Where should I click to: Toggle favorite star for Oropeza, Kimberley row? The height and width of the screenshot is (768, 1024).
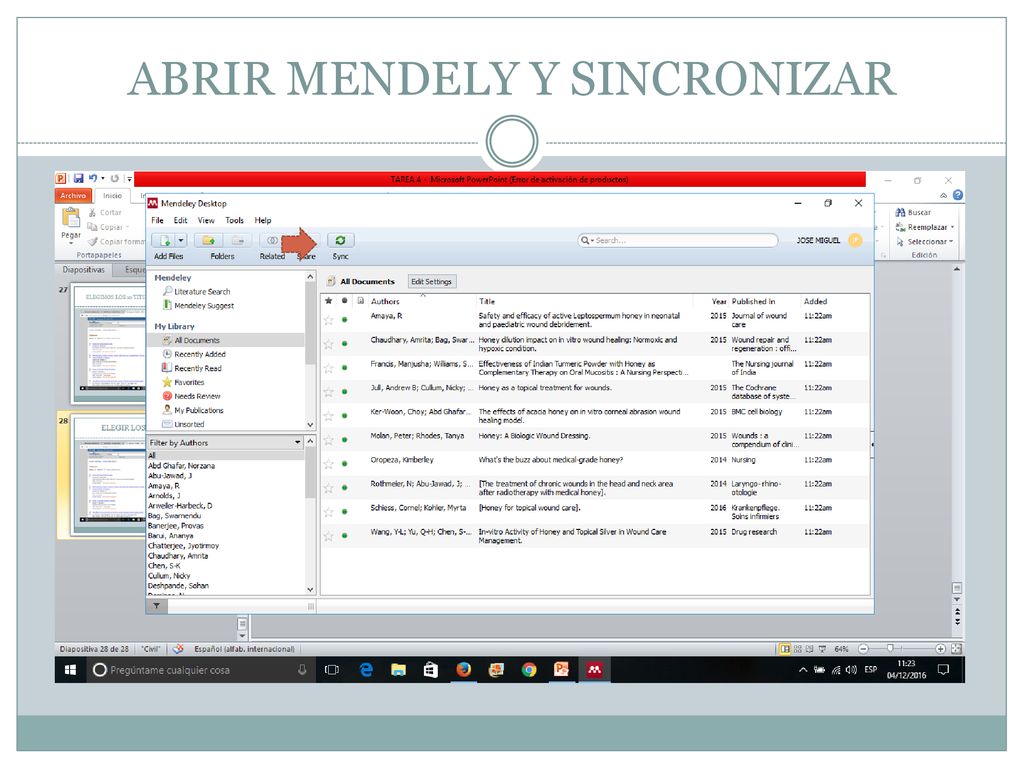[328, 464]
